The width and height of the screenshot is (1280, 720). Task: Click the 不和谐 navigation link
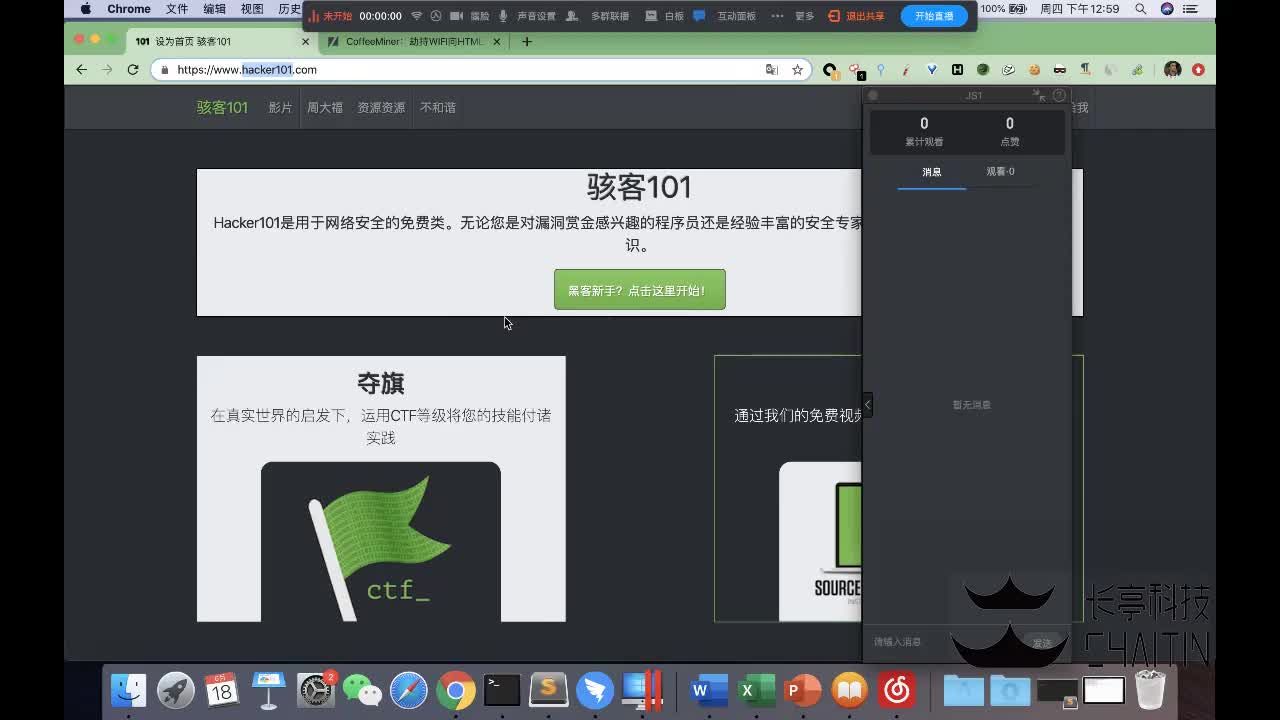pos(438,107)
